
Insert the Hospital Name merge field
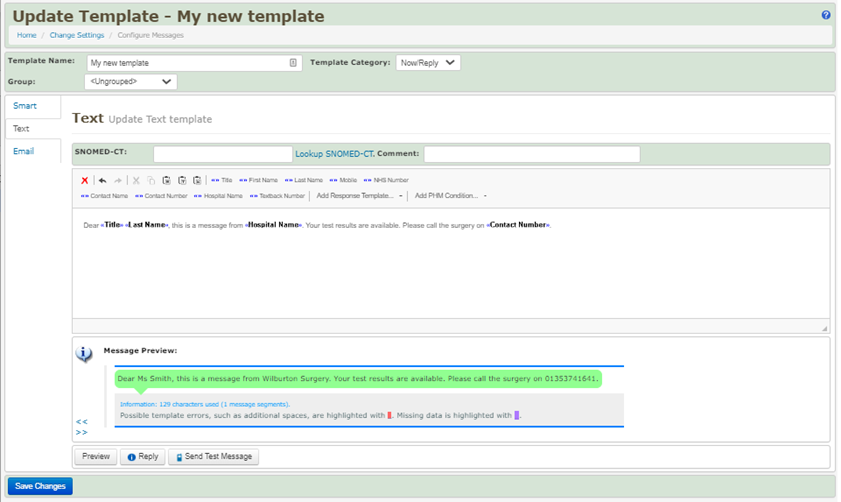(218, 196)
